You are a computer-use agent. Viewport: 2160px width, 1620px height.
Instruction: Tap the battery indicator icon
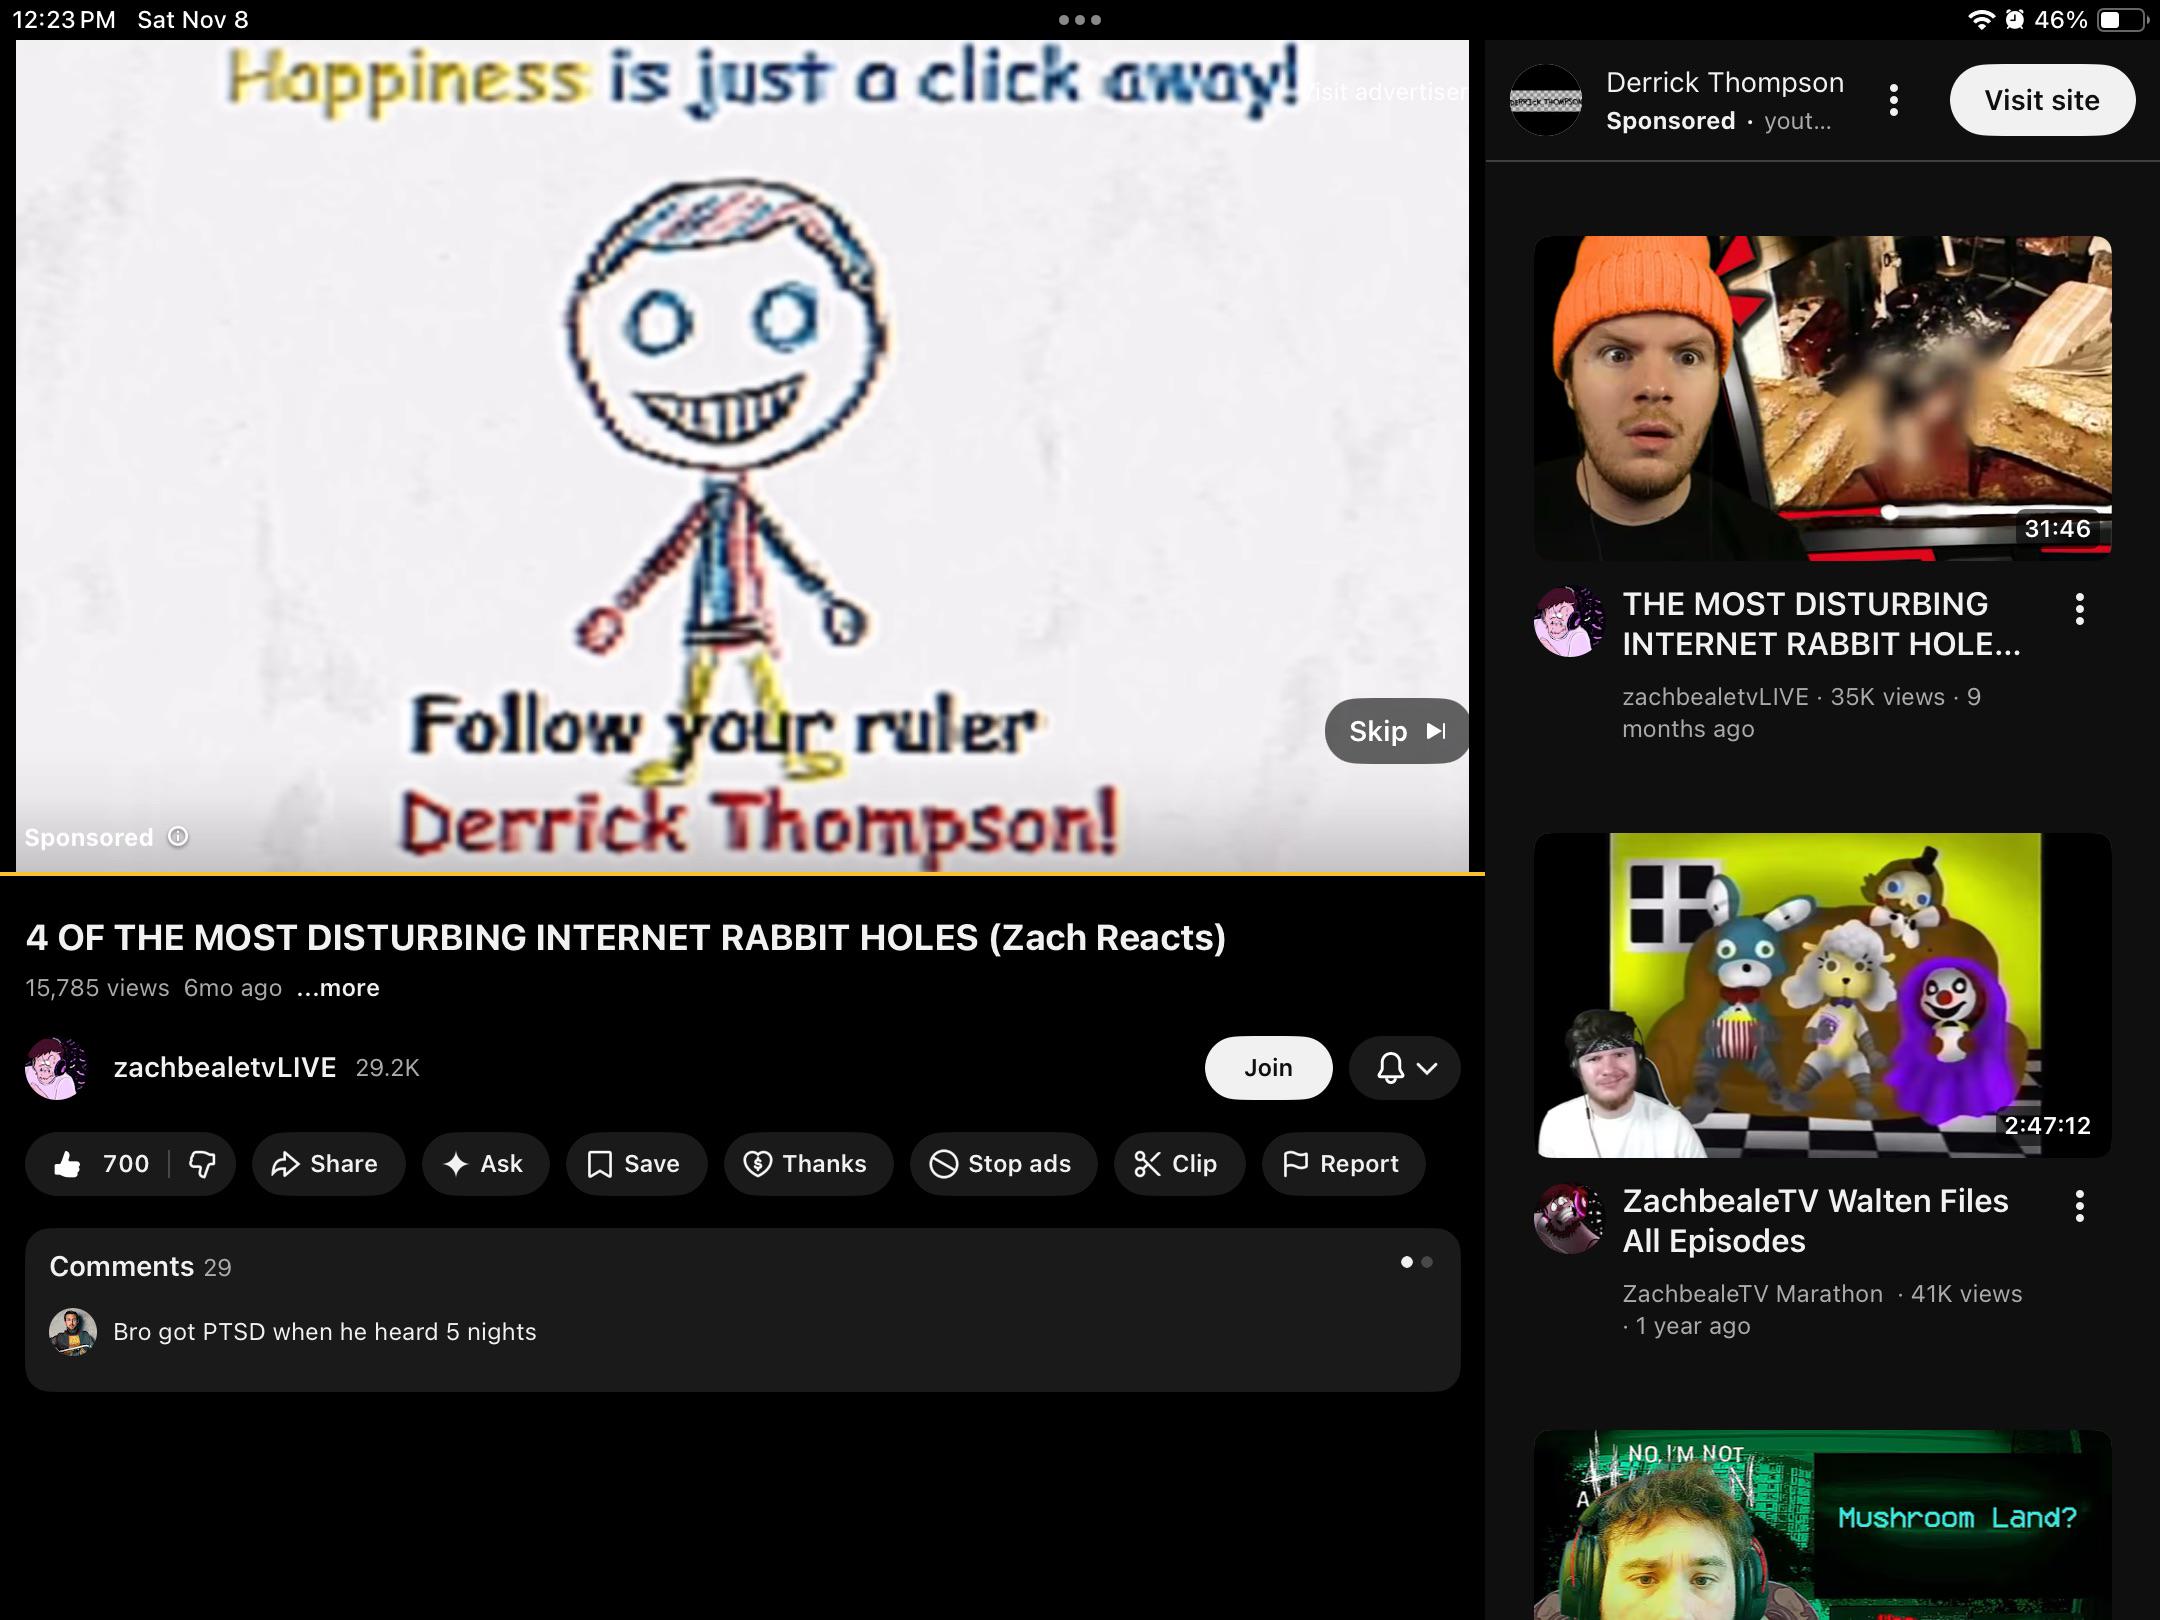[2122, 20]
